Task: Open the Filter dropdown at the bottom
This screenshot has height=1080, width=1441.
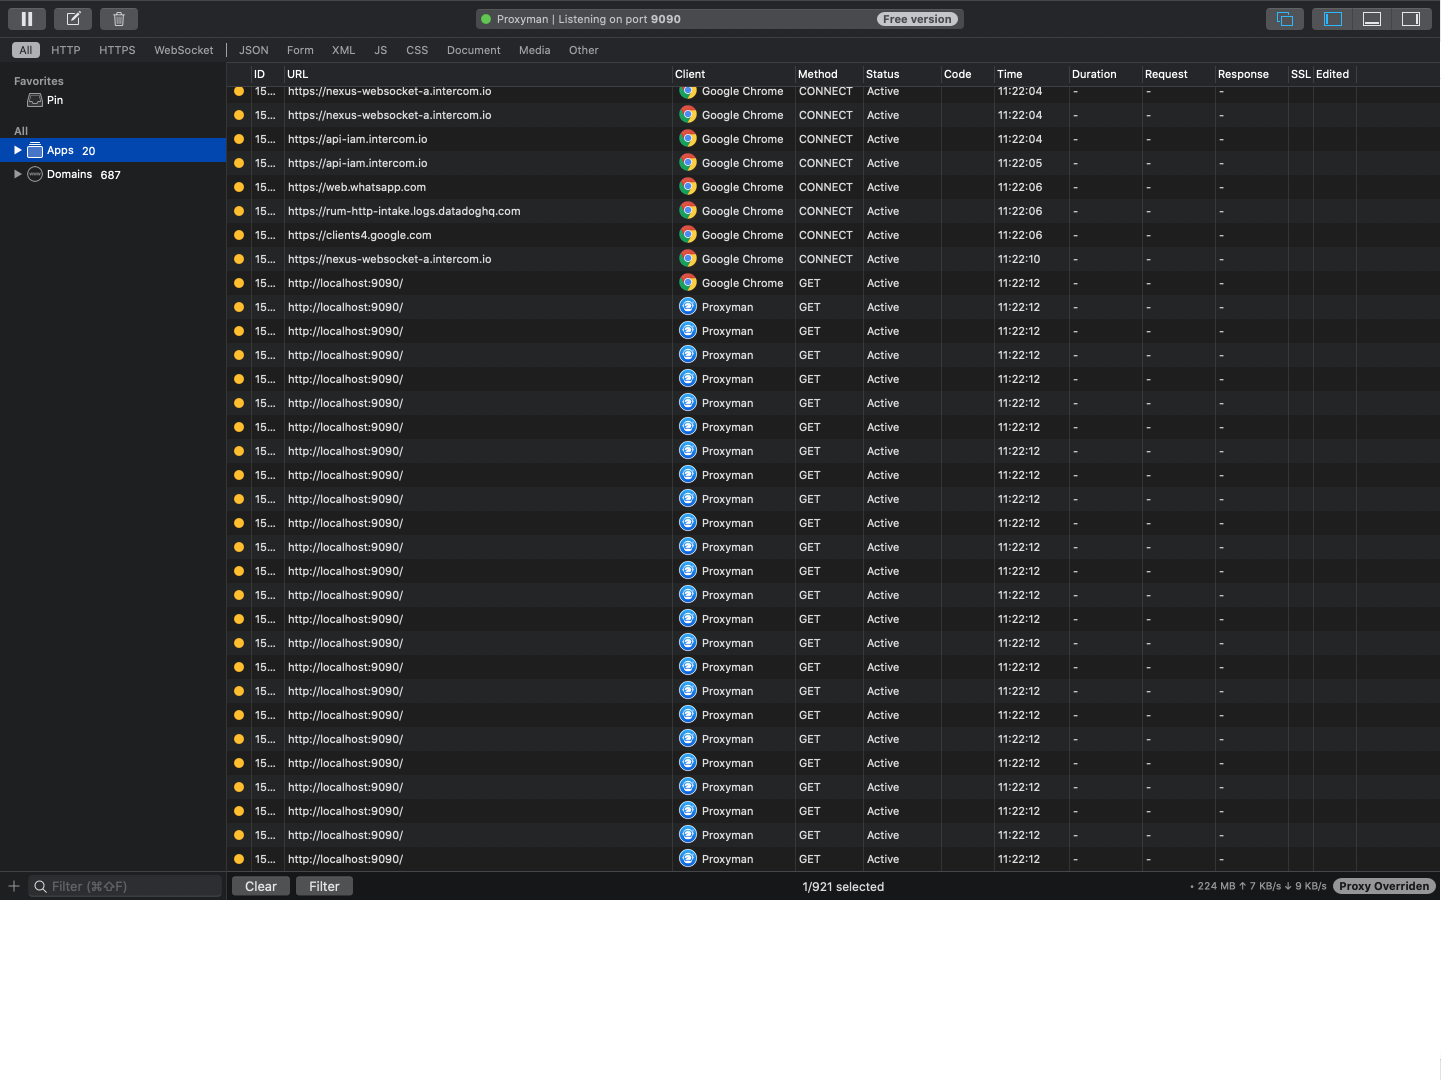Action: [x=324, y=886]
